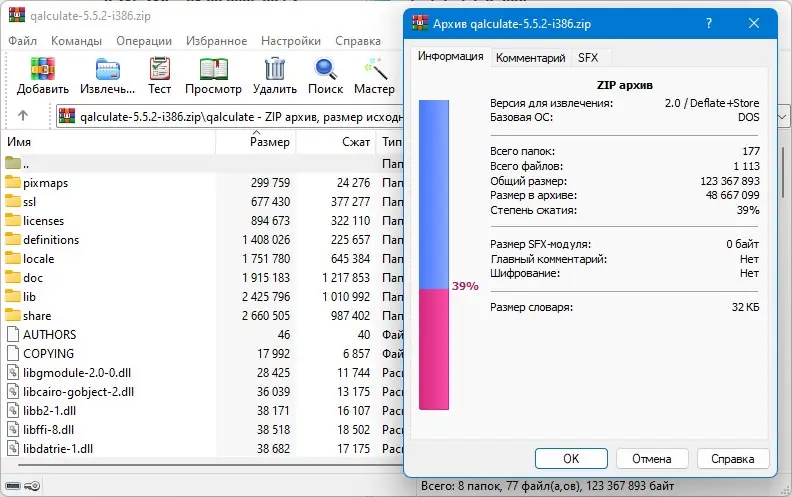Expand the address bar dropdown arrow
Image resolution: width=792 pixels, height=497 pixels.
tap(782, 116)
